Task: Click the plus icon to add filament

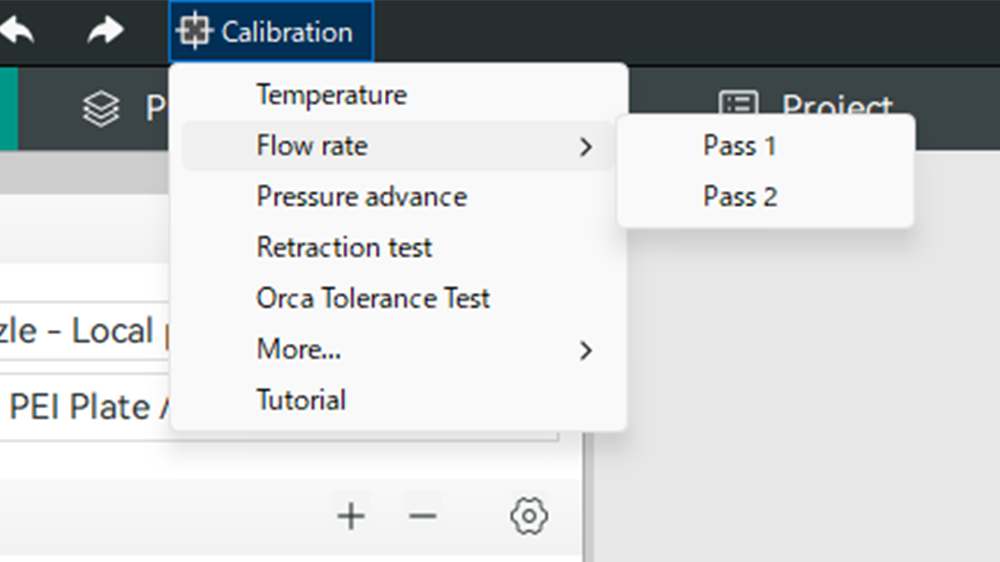Action: click(351, 516)
